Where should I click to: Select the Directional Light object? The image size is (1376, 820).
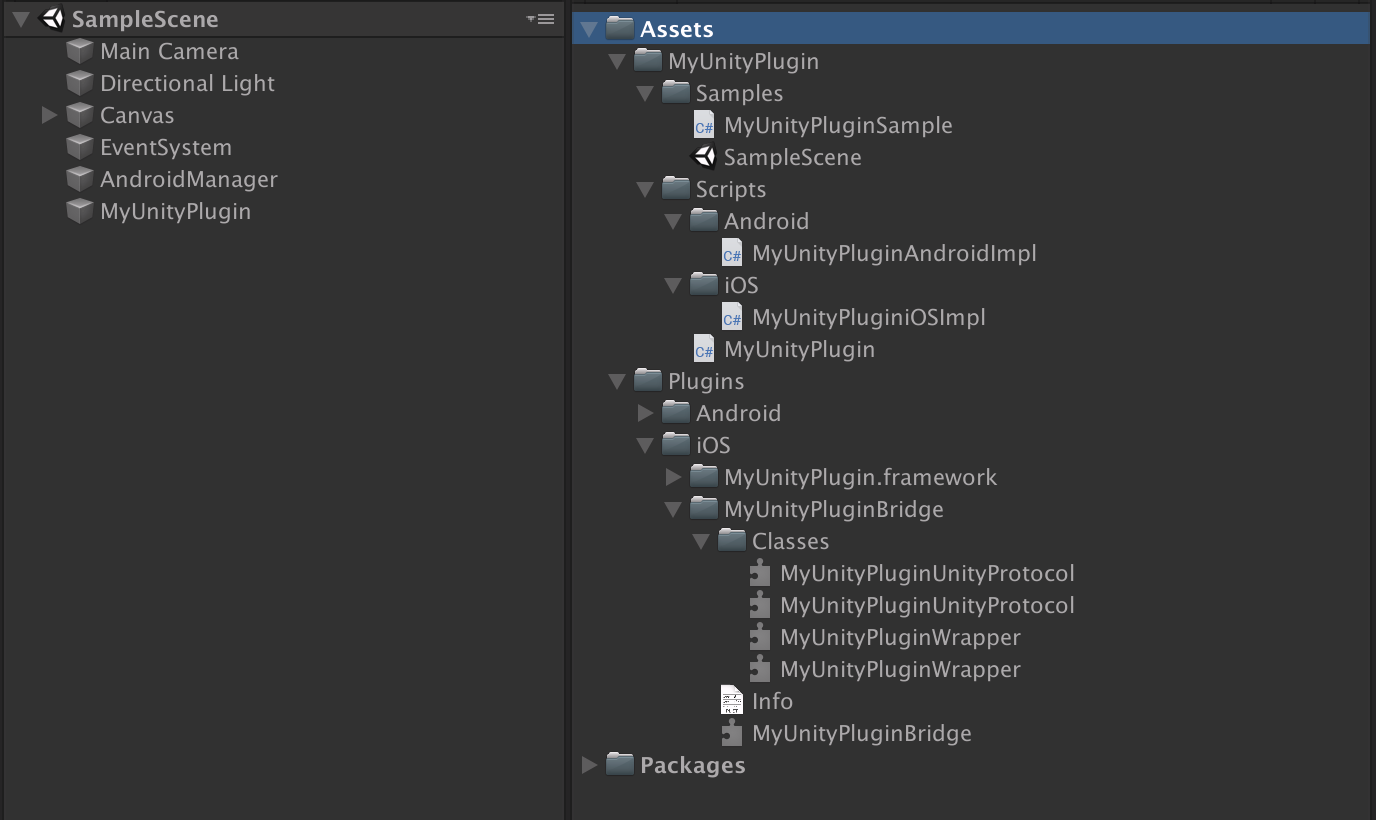[187, 83]
